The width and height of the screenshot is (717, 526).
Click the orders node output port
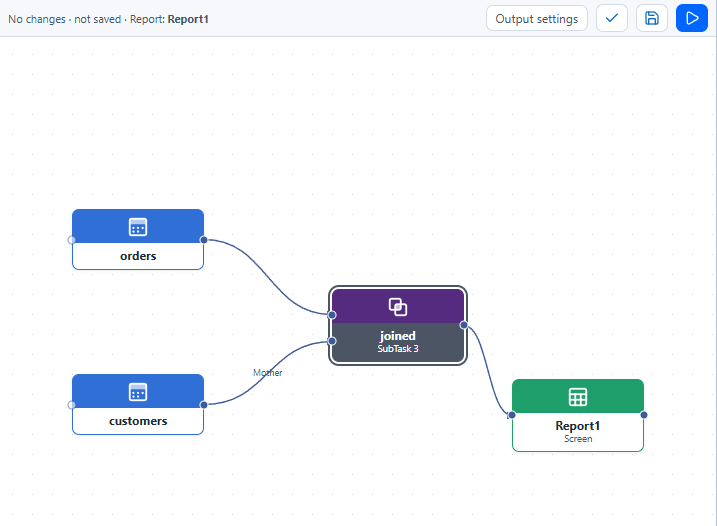(204, 240)
